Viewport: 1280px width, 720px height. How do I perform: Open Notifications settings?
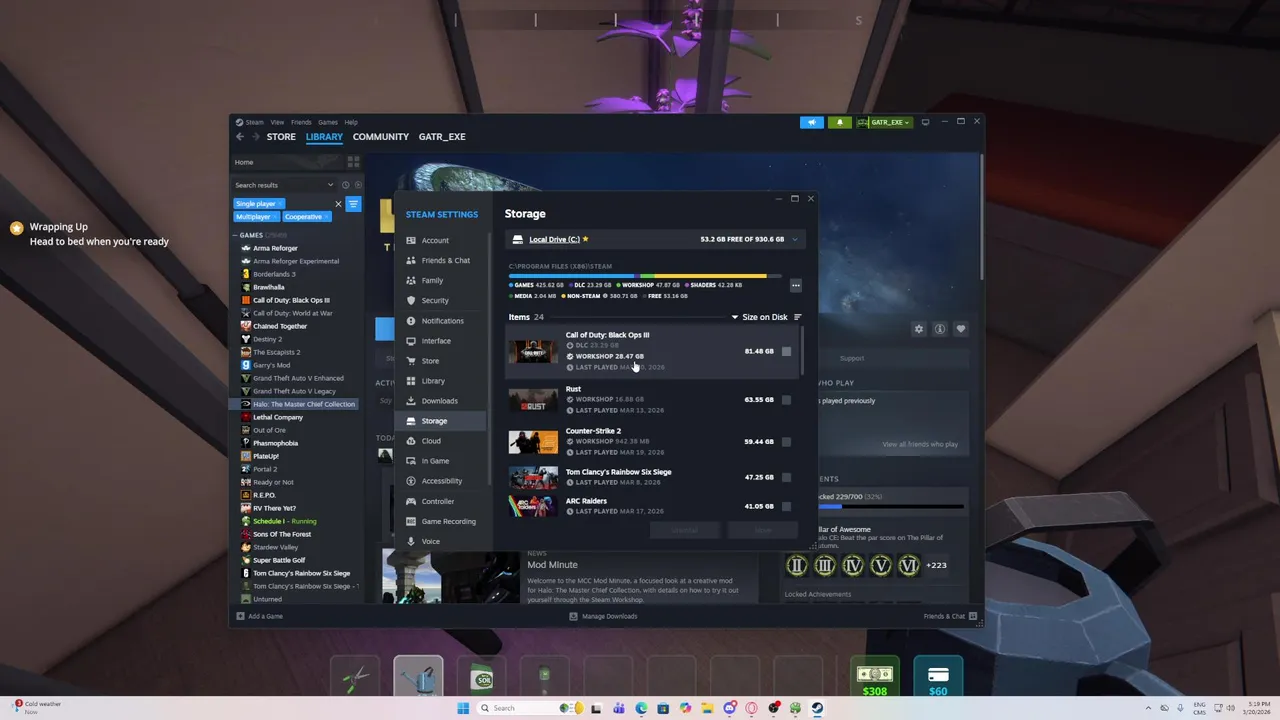[443, 321]
